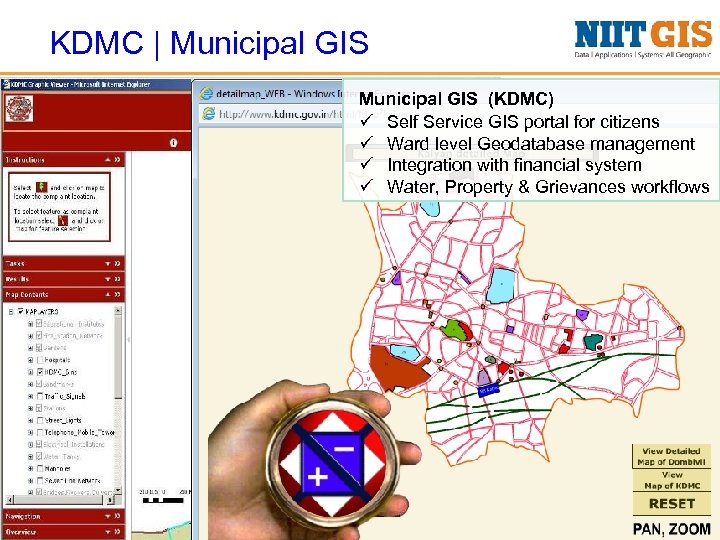This screenshot has width=720, height=540.
Task: Click the Internet Explorer icon beside detailmap_WEB title
Action: [x=206, y=94]
